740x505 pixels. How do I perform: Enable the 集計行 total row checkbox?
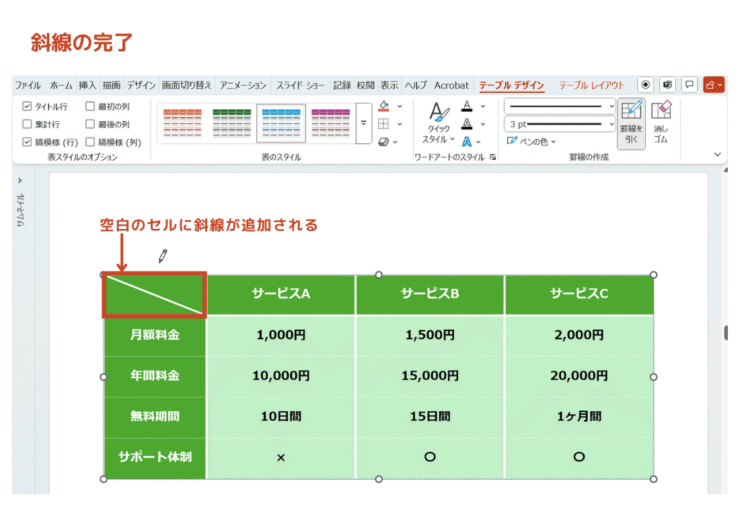tap(27, 124)
